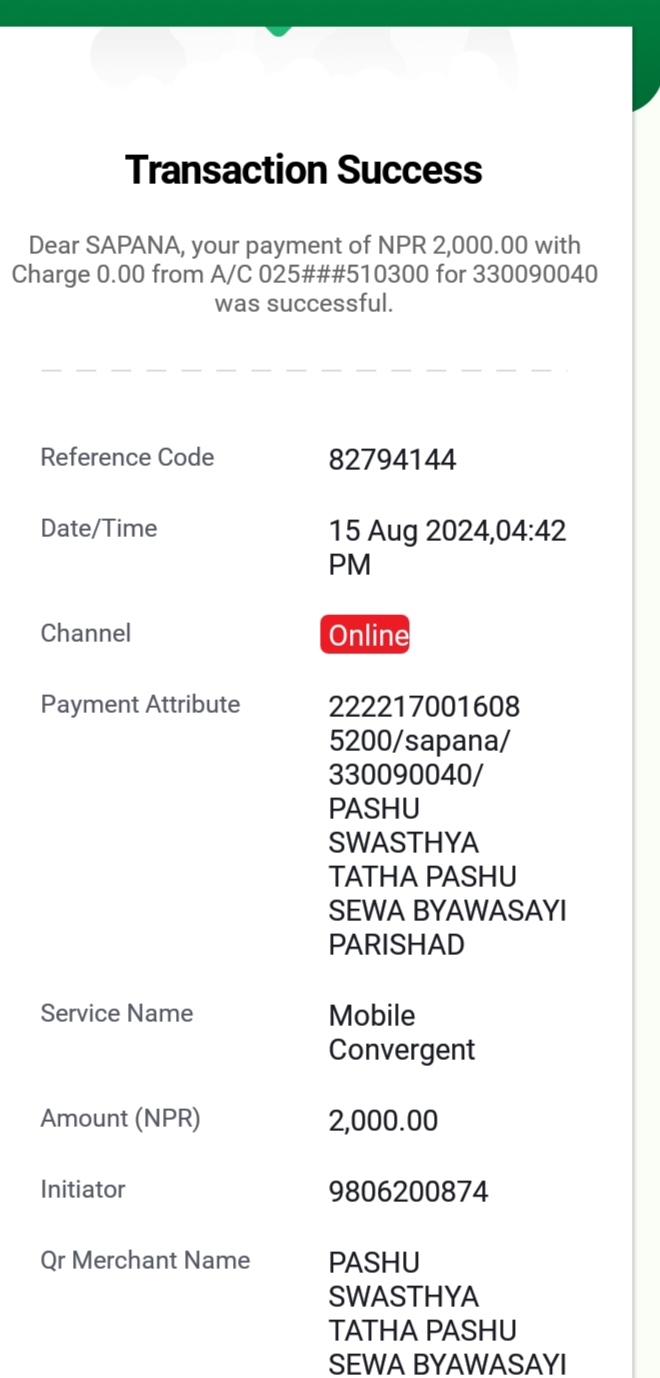Click the Initiator label
Viewport: 660px width, 1378px height.
point(83,1189)
